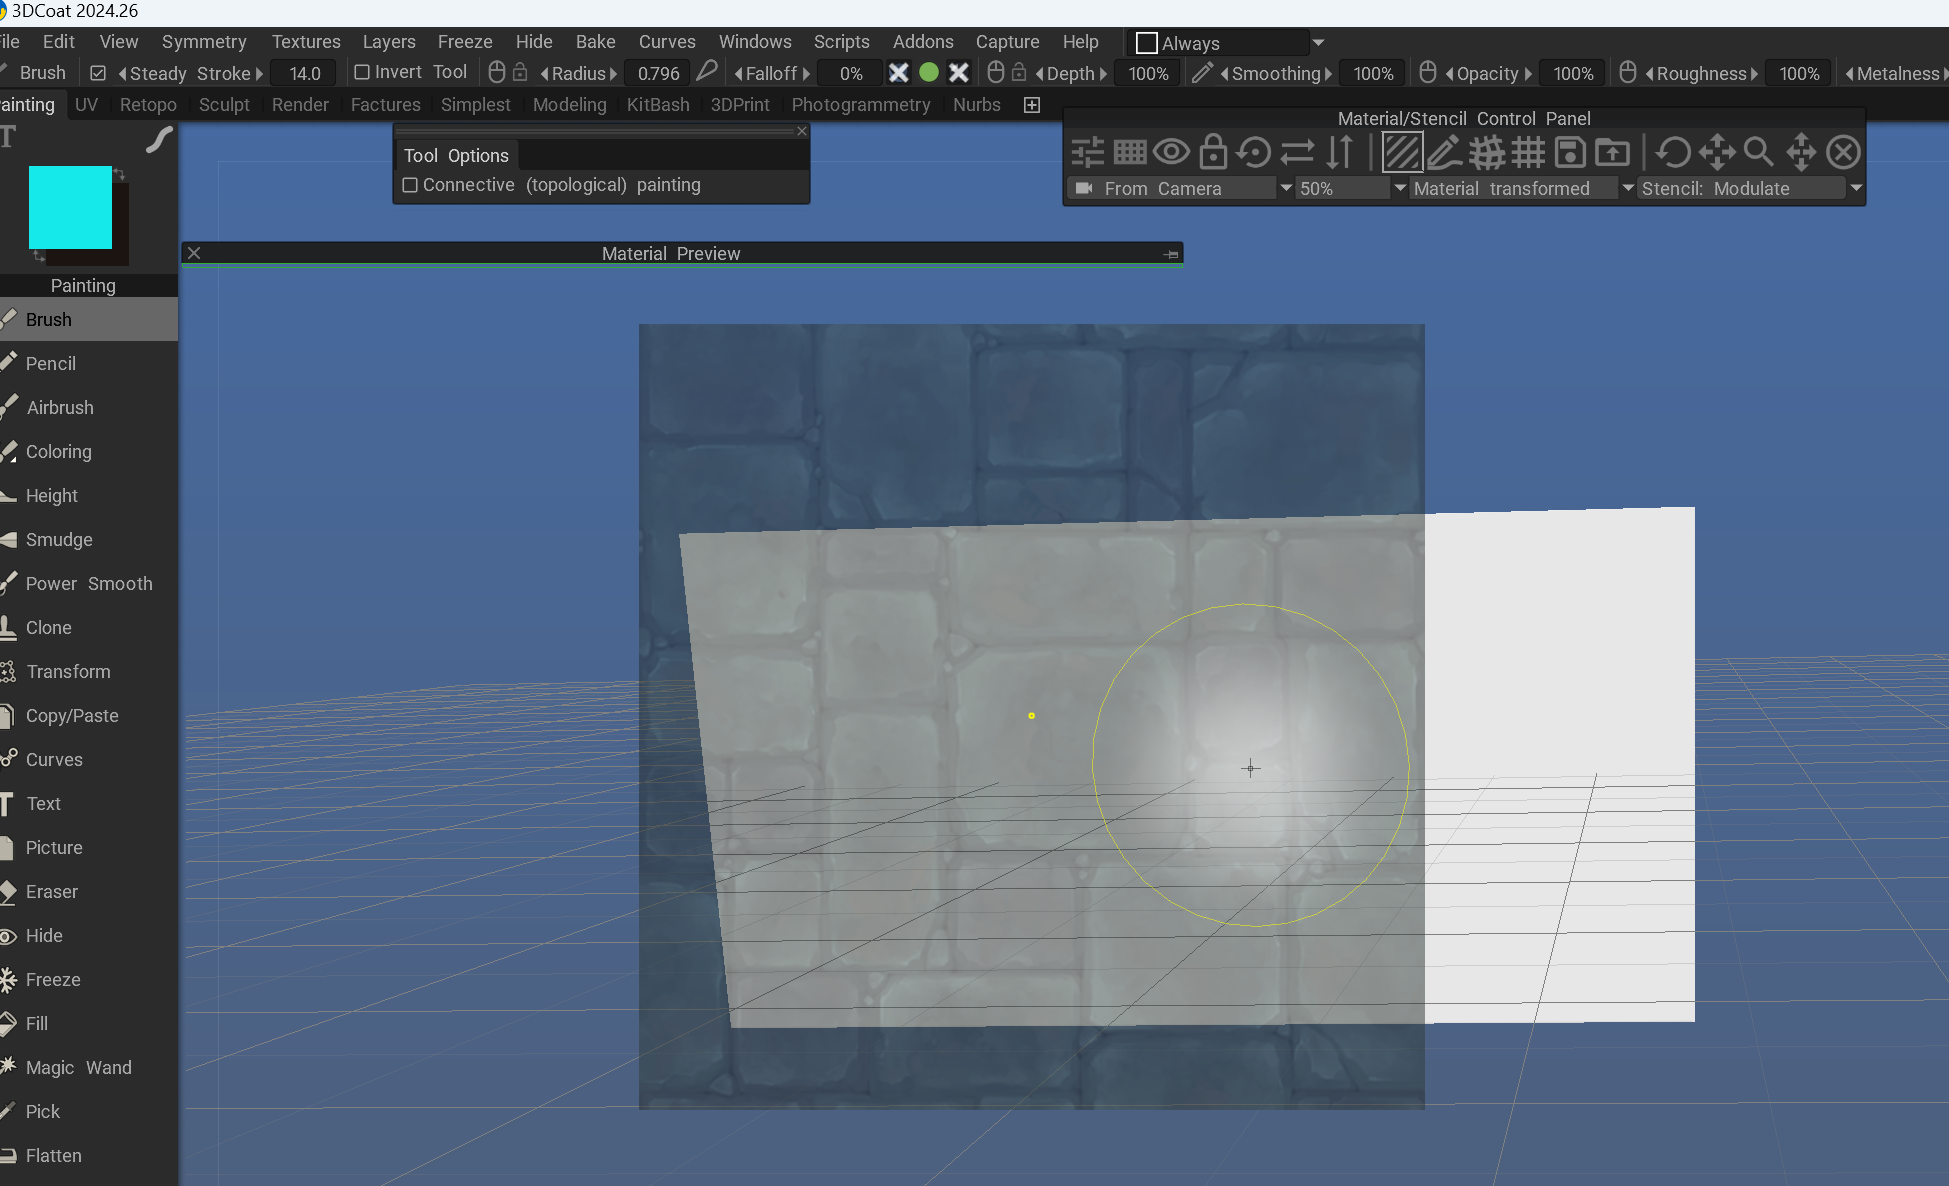Click the lock icon in Material/Stencil Control Panel
The width and height of the screenshot is (1949, 1186).
(x=1213, y=152)
